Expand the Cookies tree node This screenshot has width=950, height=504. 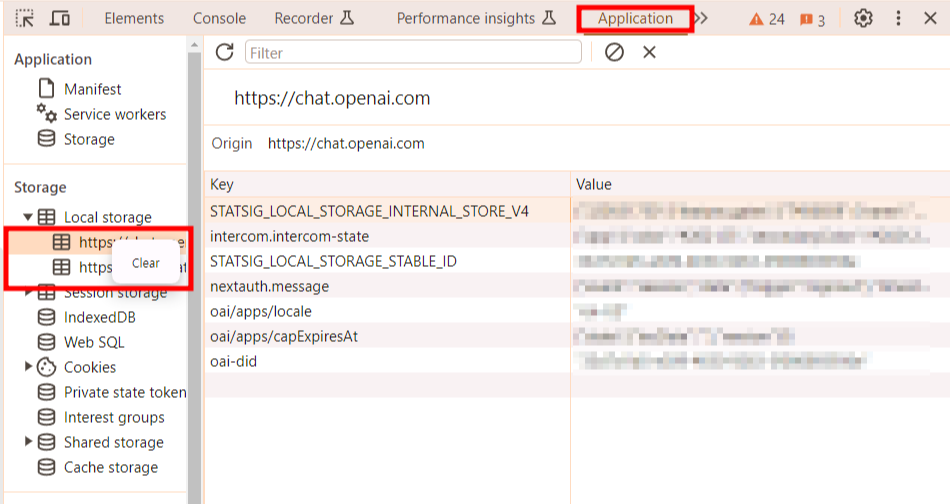pyautogui.click(x=28, y=366)
